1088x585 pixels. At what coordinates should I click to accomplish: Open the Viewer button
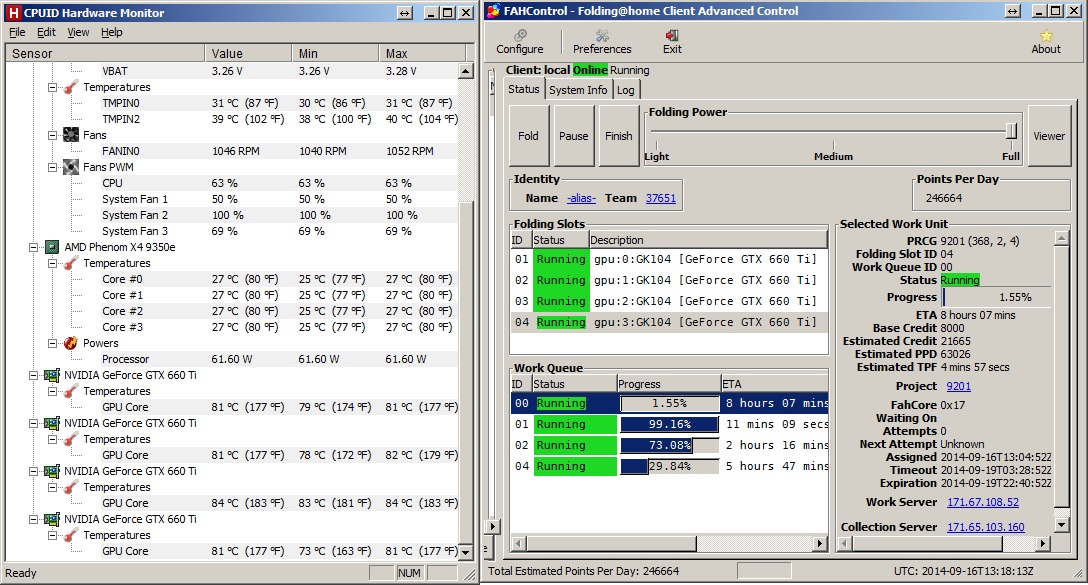(x=1048, y=136)
